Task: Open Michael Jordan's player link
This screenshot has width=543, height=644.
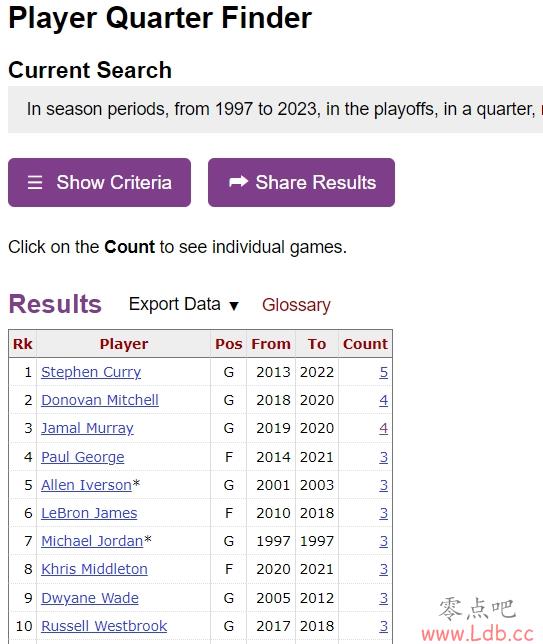Action: click(x=92, y=541)
